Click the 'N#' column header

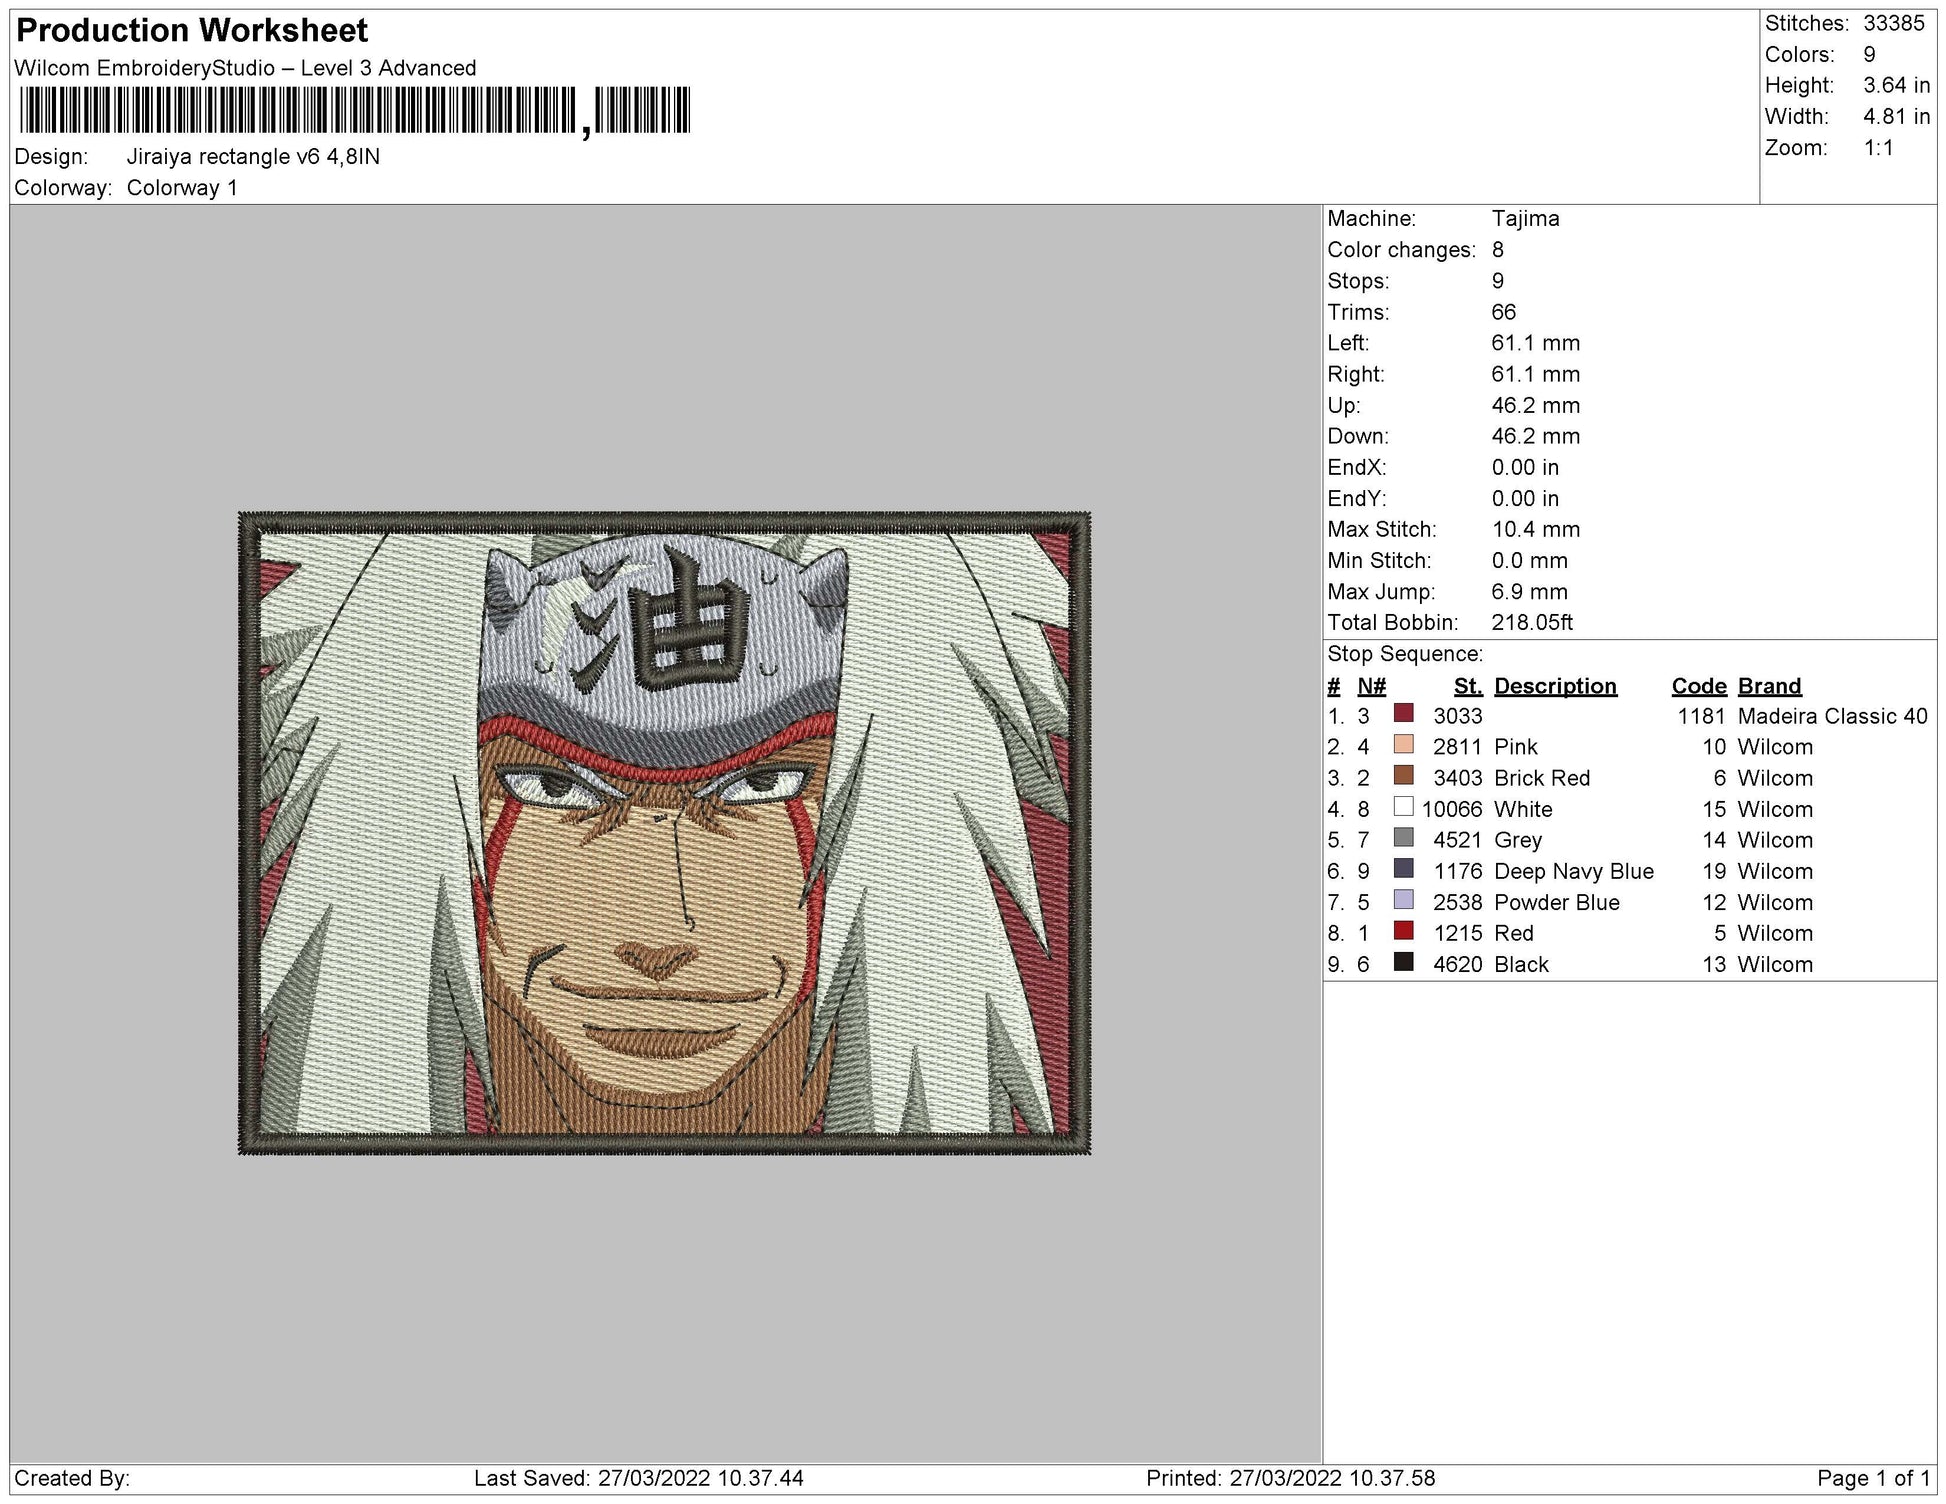tap(1371, 686)
